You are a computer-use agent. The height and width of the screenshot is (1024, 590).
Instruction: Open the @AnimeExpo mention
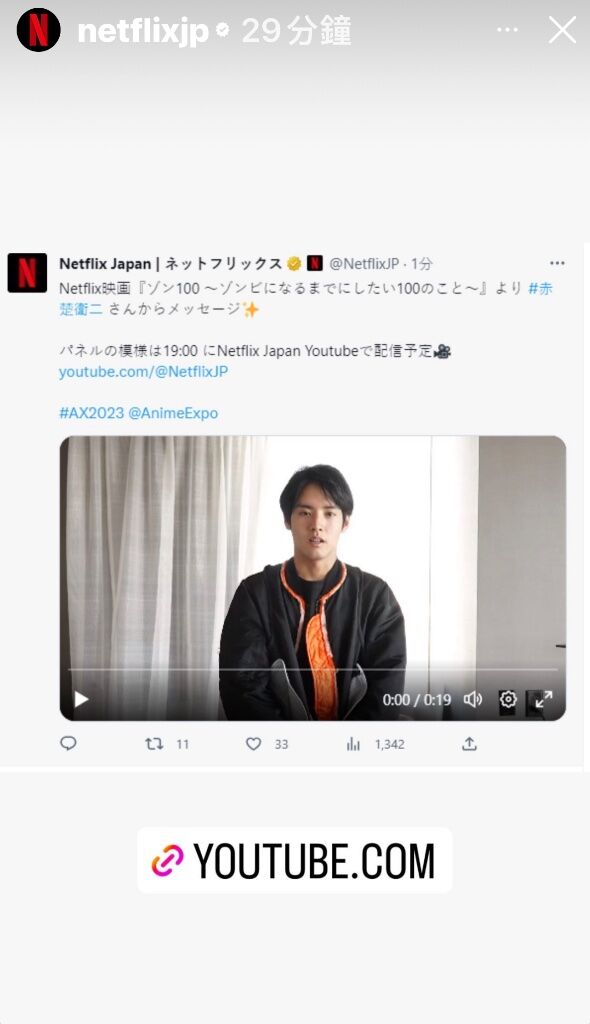point(173,413)
